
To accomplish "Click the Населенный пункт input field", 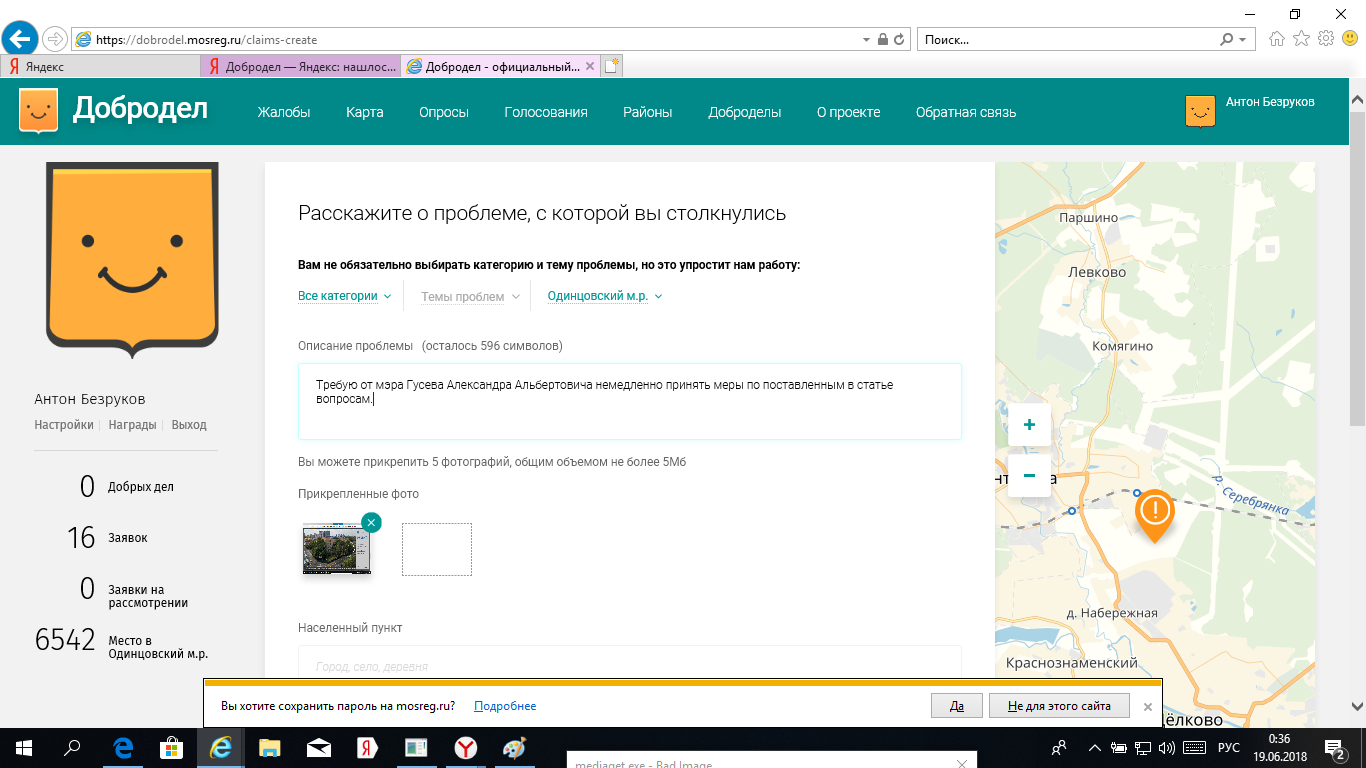I will click(629, 665).
